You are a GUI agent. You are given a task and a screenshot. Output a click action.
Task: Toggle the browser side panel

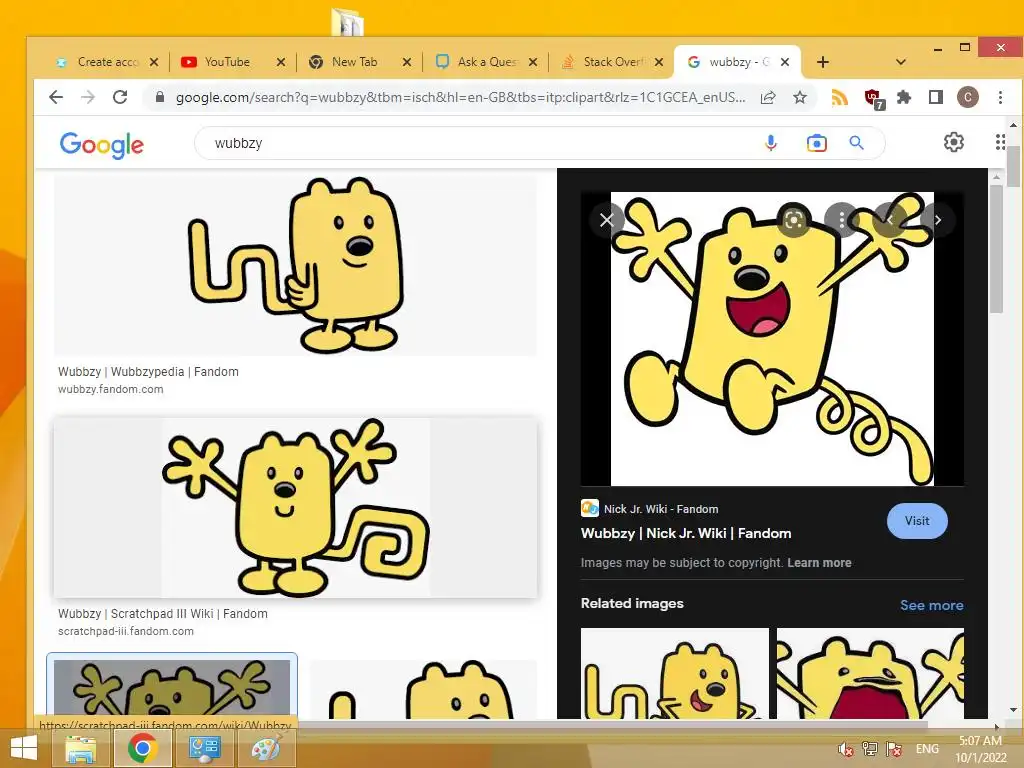[x=935, y=97]
